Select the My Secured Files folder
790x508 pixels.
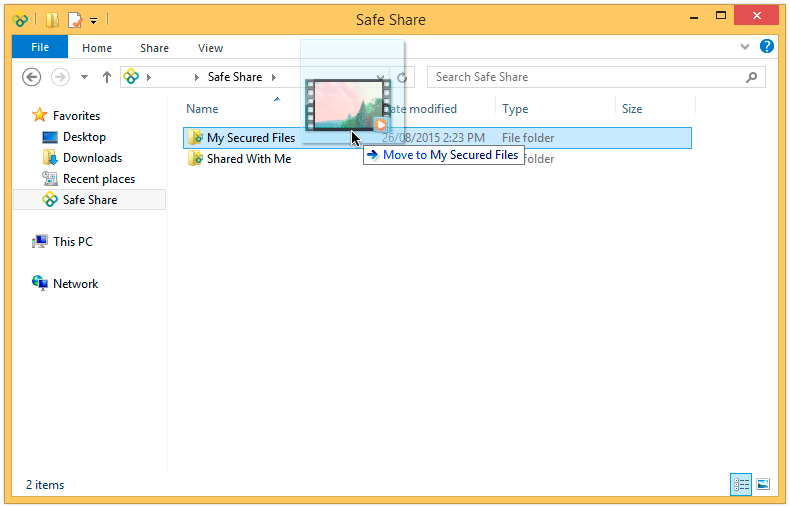(x=437, y=138)
